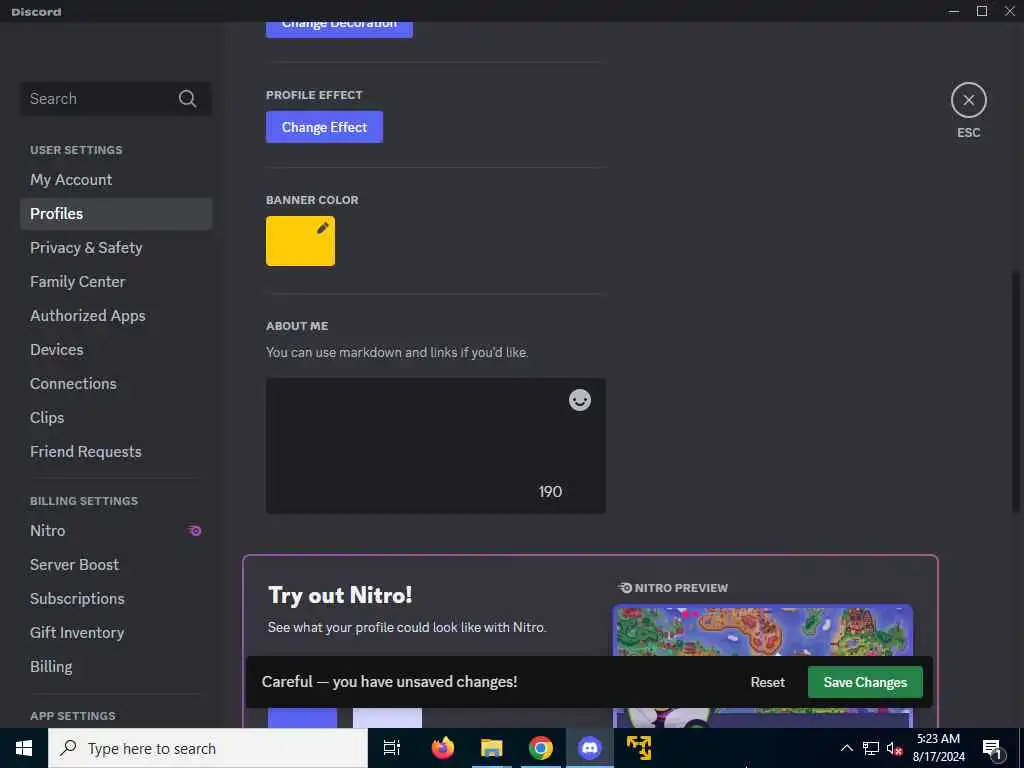The height and width of the screenshot is (768, 1024).
Task: Launch Firefox from the taskbar
Action: 443,748
